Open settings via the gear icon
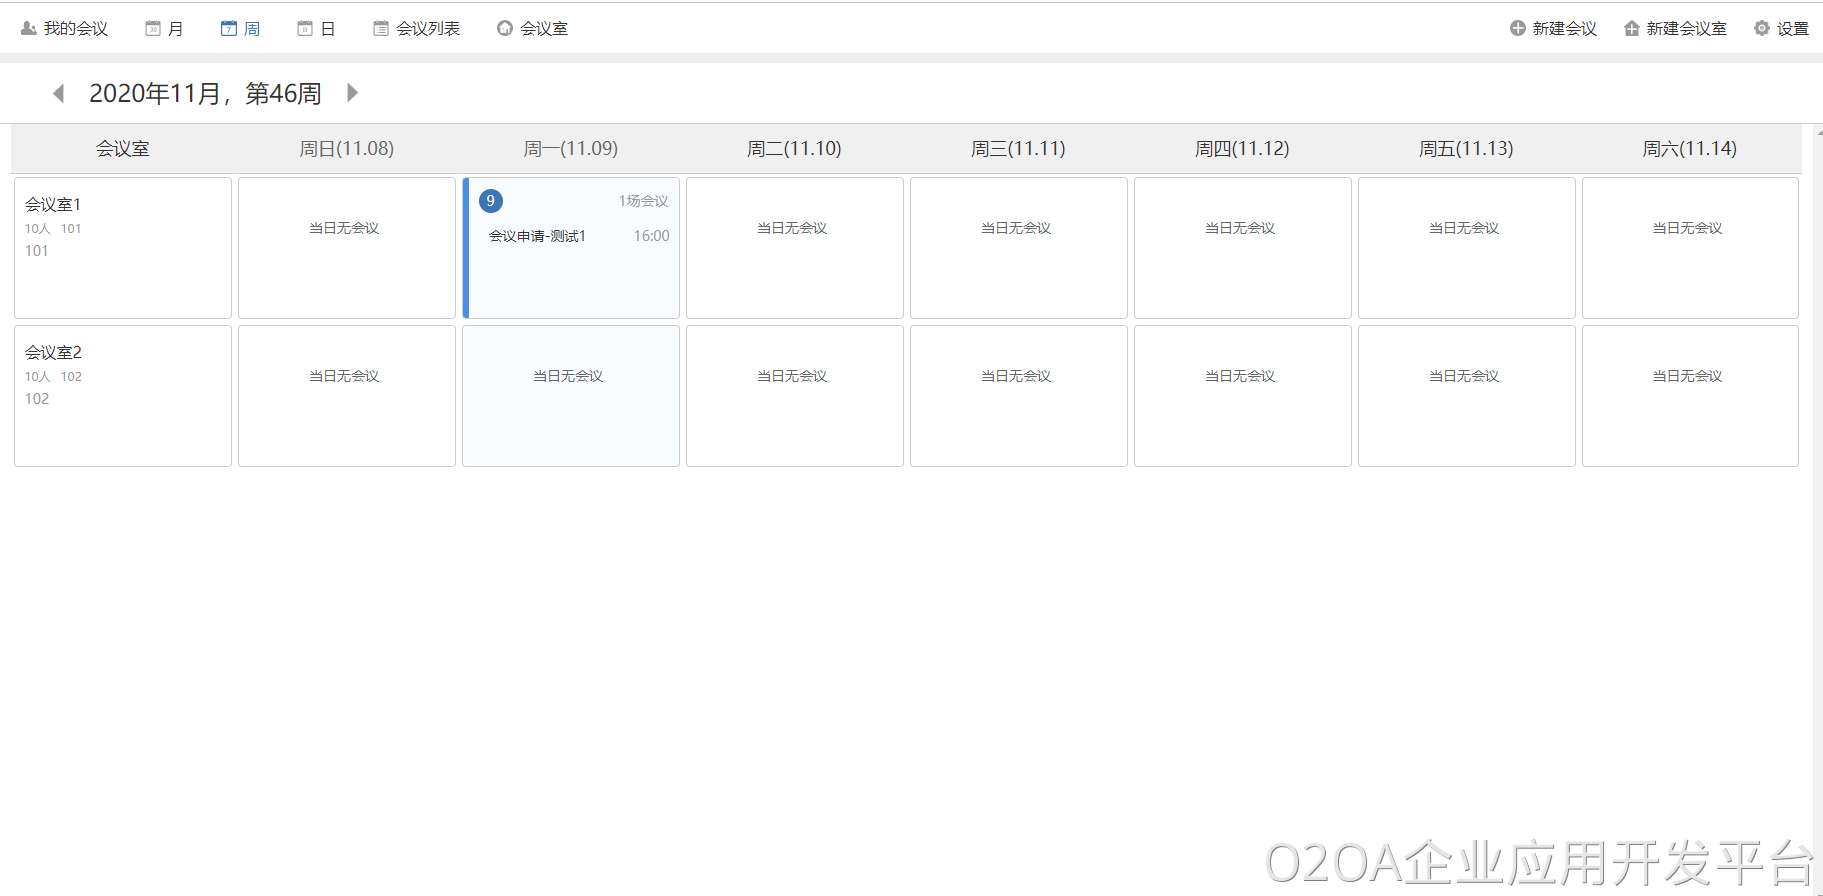Image resolution: width=1823 pixels, height=896 pixels. (1762, 29)
